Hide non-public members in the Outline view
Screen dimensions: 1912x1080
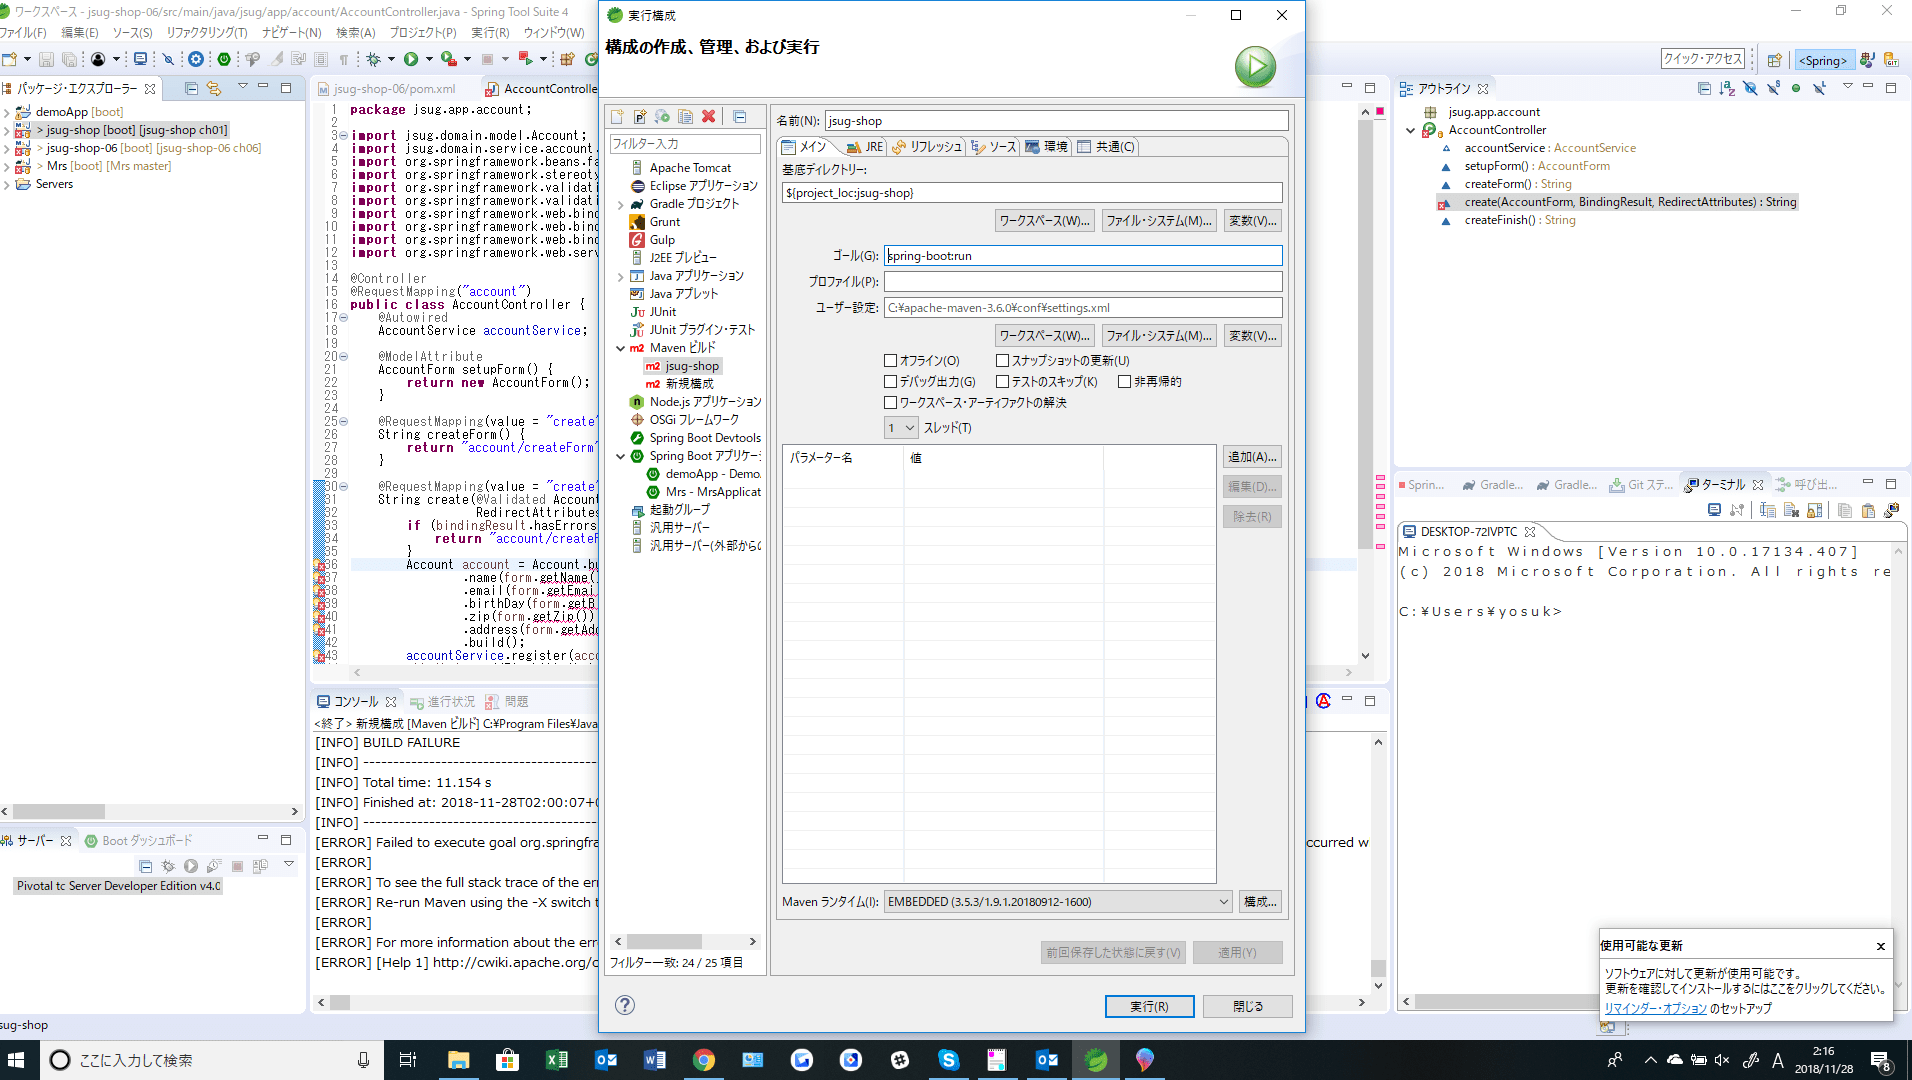1796,89
